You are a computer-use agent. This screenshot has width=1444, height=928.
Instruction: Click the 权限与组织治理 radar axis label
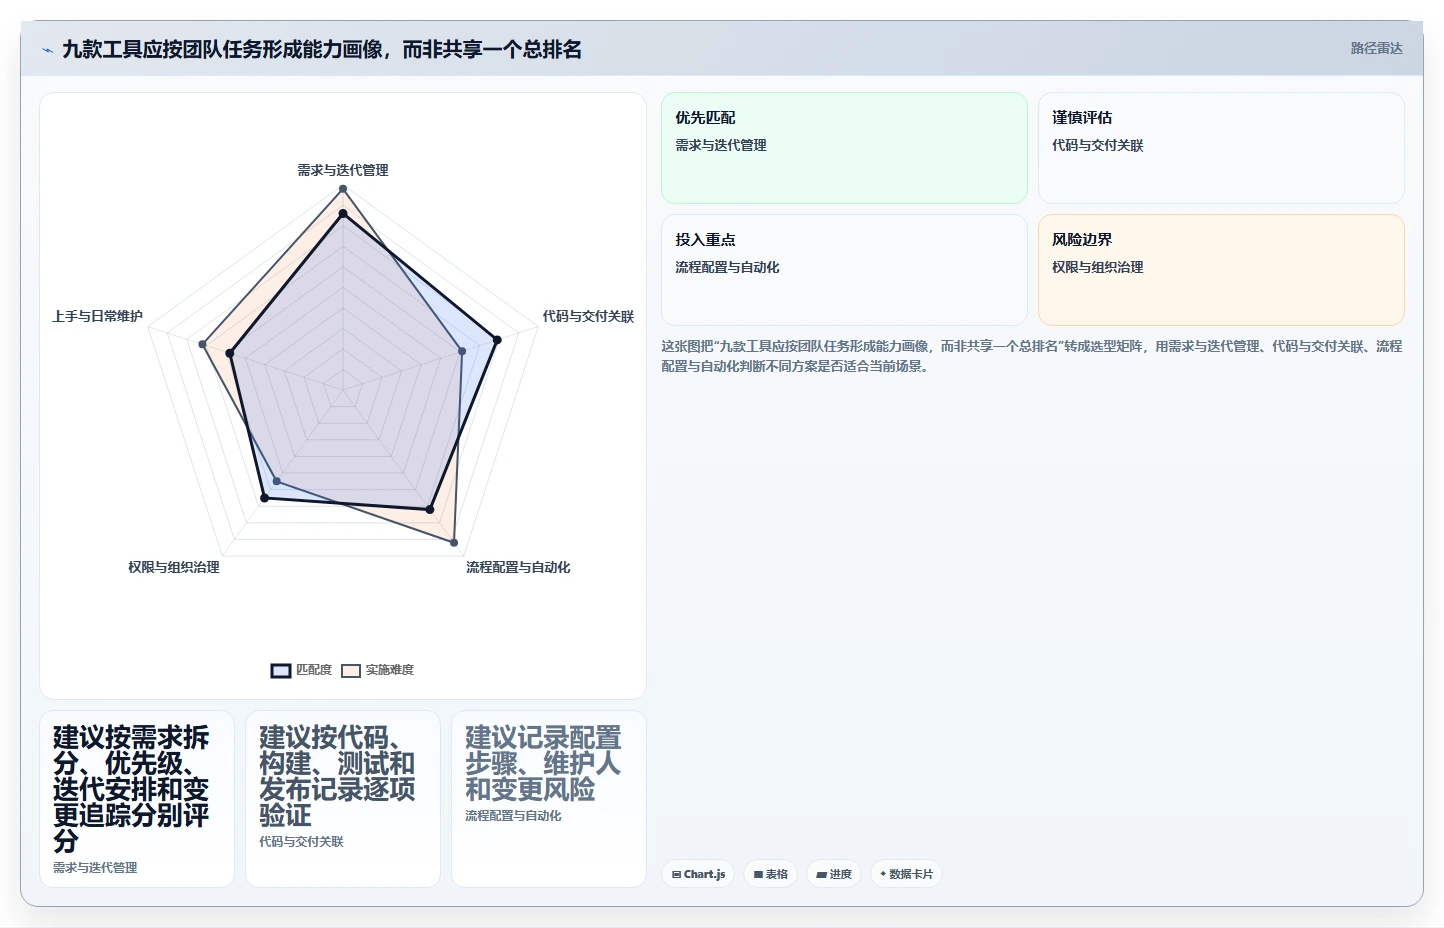pyautogui.click(x=174, y=567)
